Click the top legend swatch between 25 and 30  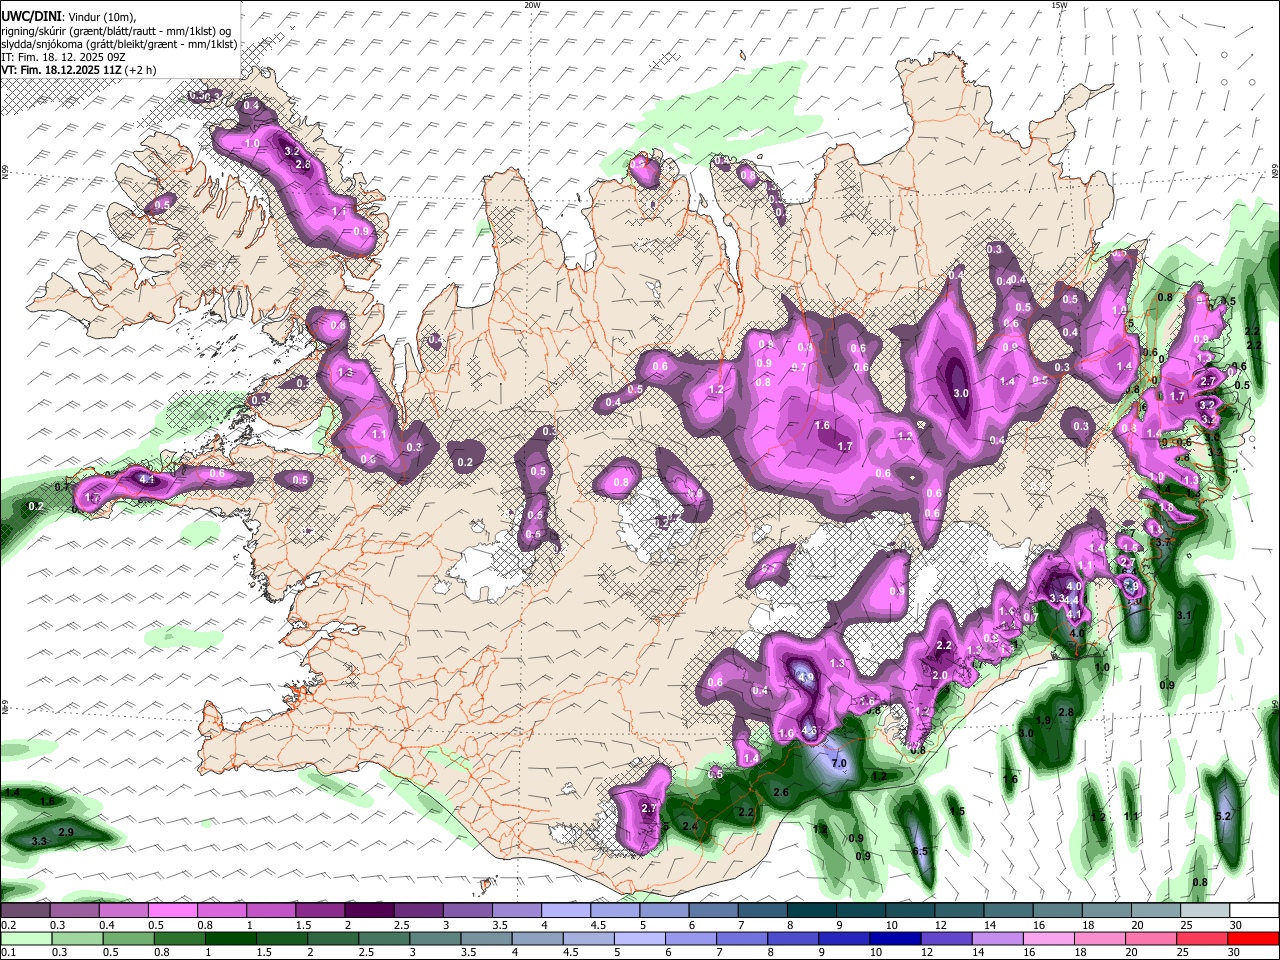pos(1205,911)
